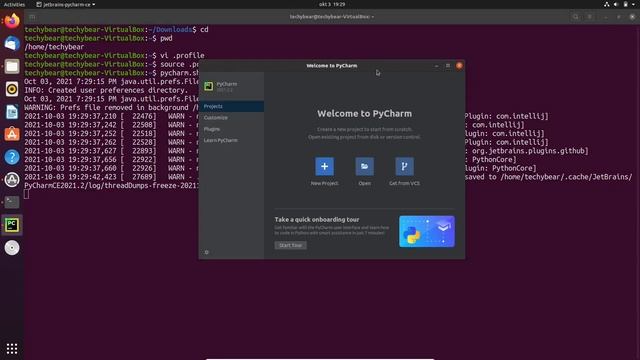Click the New Project label
Screen dimensions: 640x360
(324, 183)
